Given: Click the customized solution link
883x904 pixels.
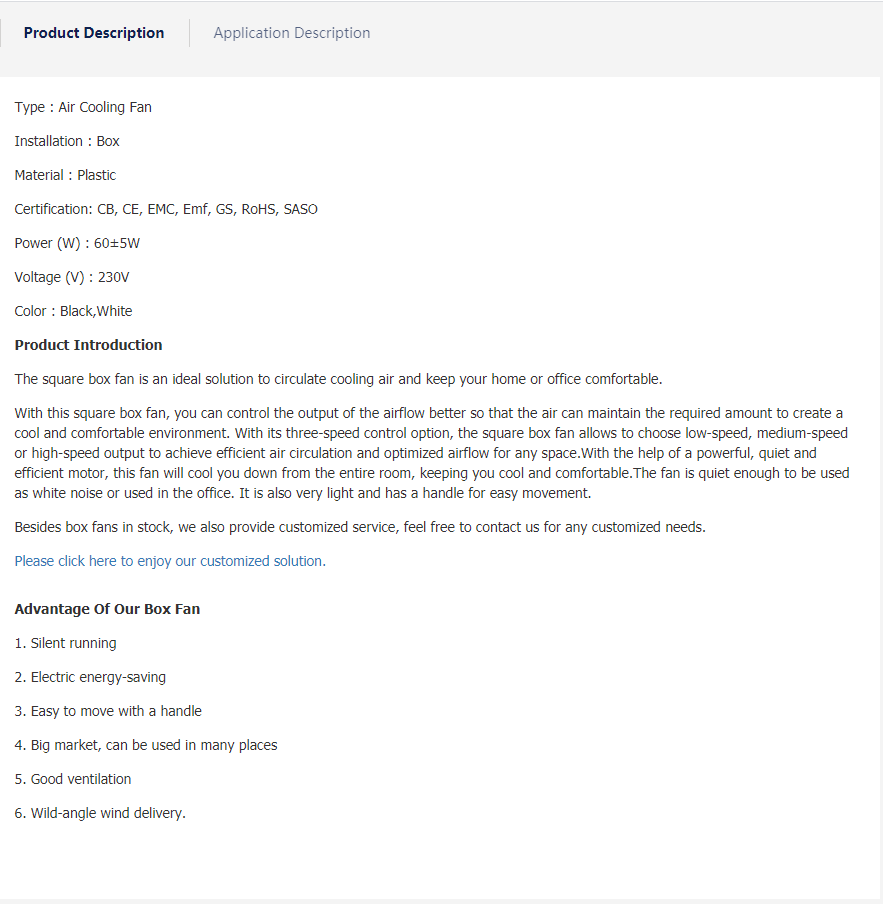Looking at the screenshot, I should [x=169, y=561].
